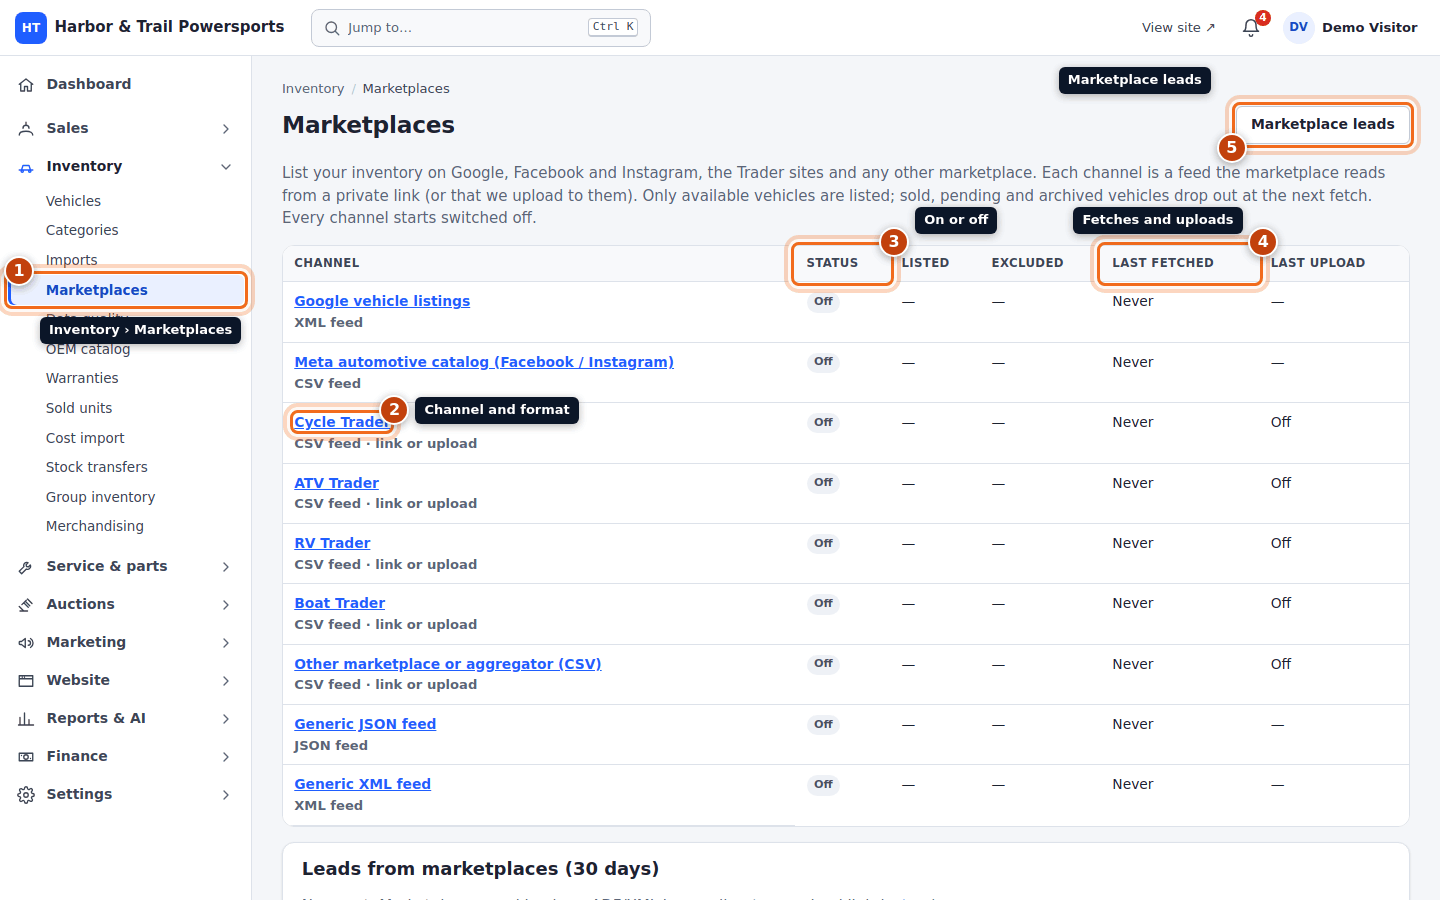Open Merchandising in sidebar
The height and width of the screenshot is (900, 1440).
tap(95, 526)
